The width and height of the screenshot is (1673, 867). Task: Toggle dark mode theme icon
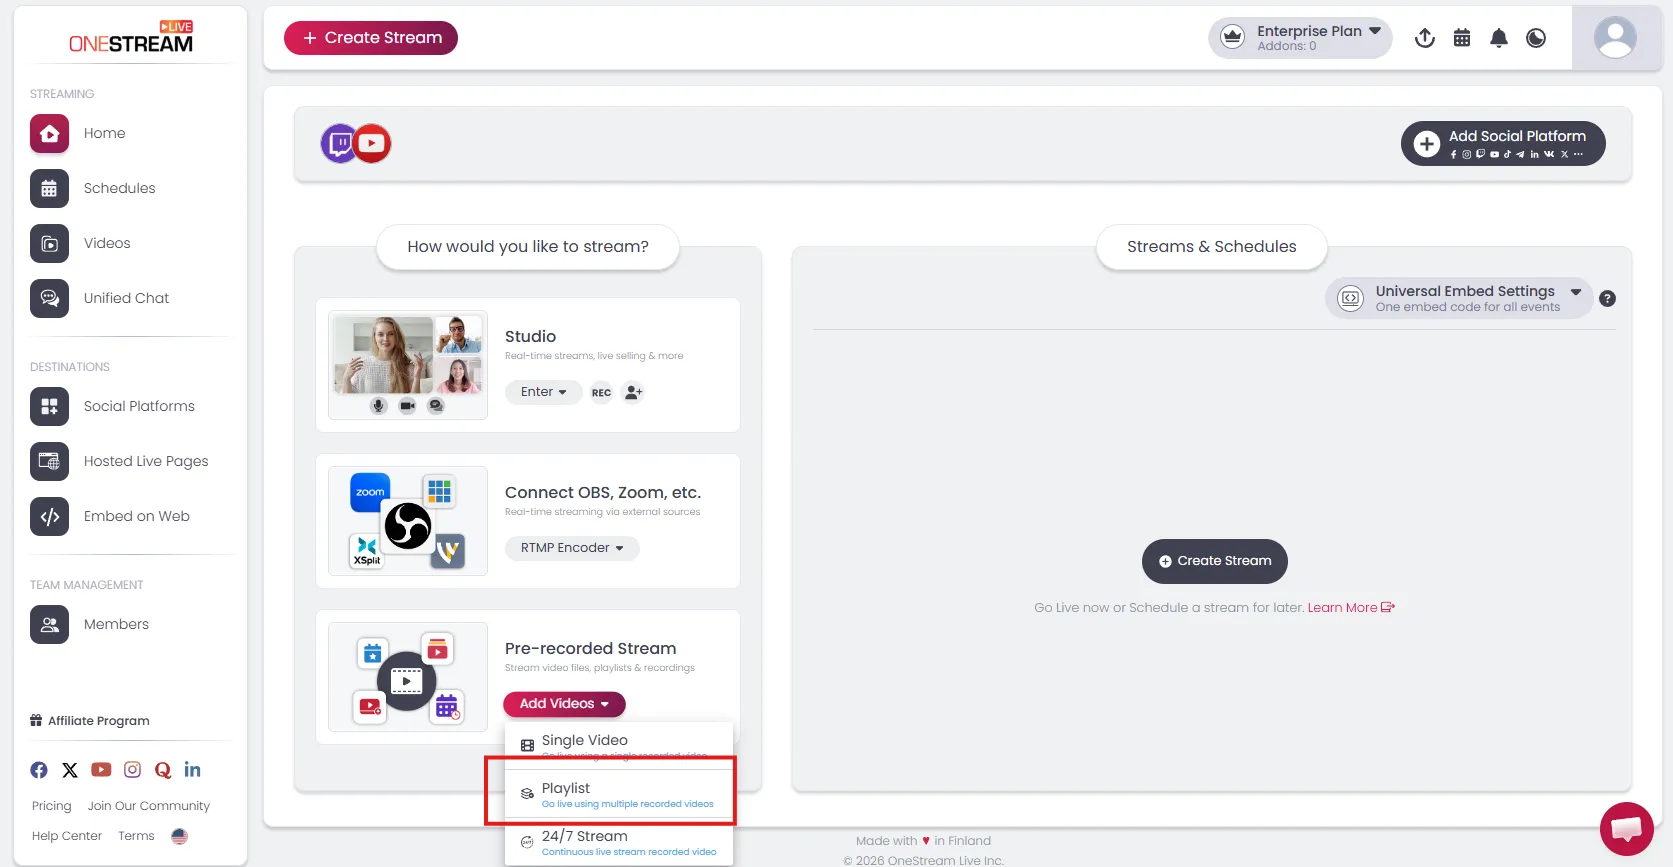(1536, 38)
